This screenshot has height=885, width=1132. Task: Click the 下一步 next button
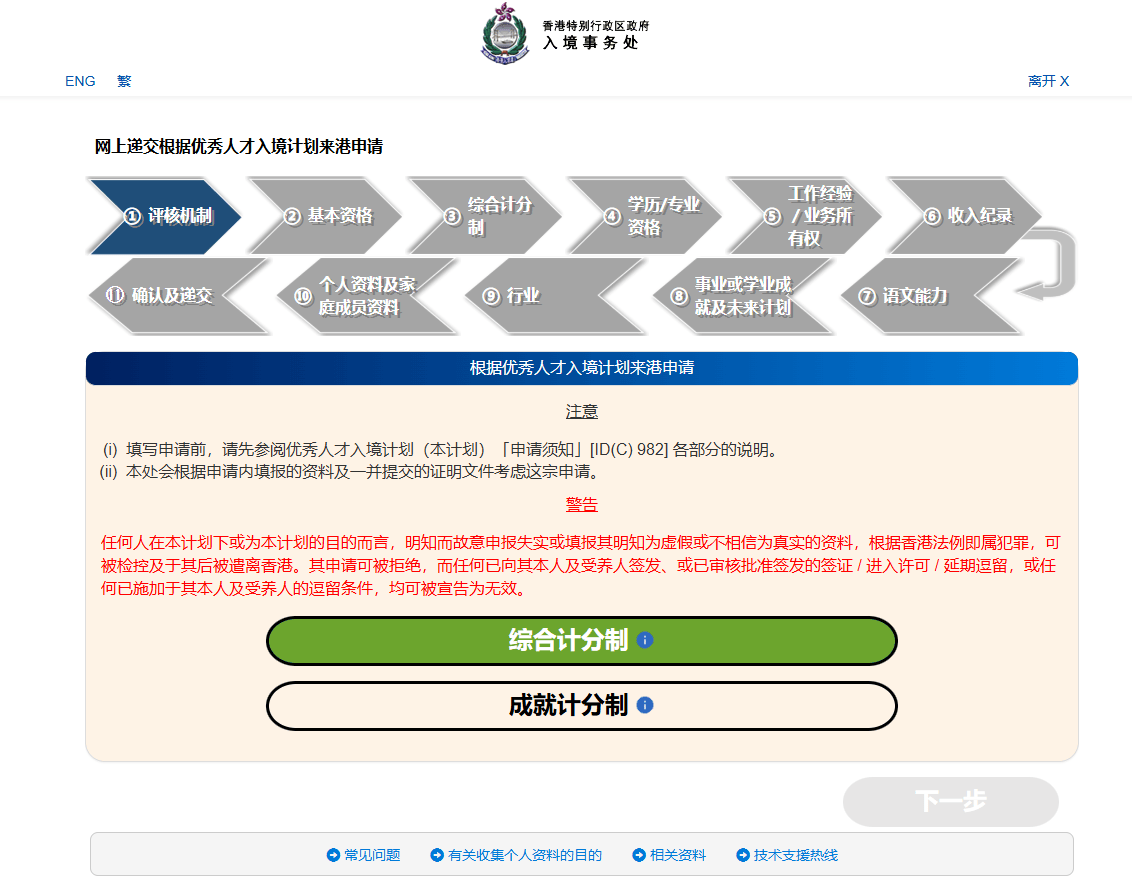click(951, 802)
